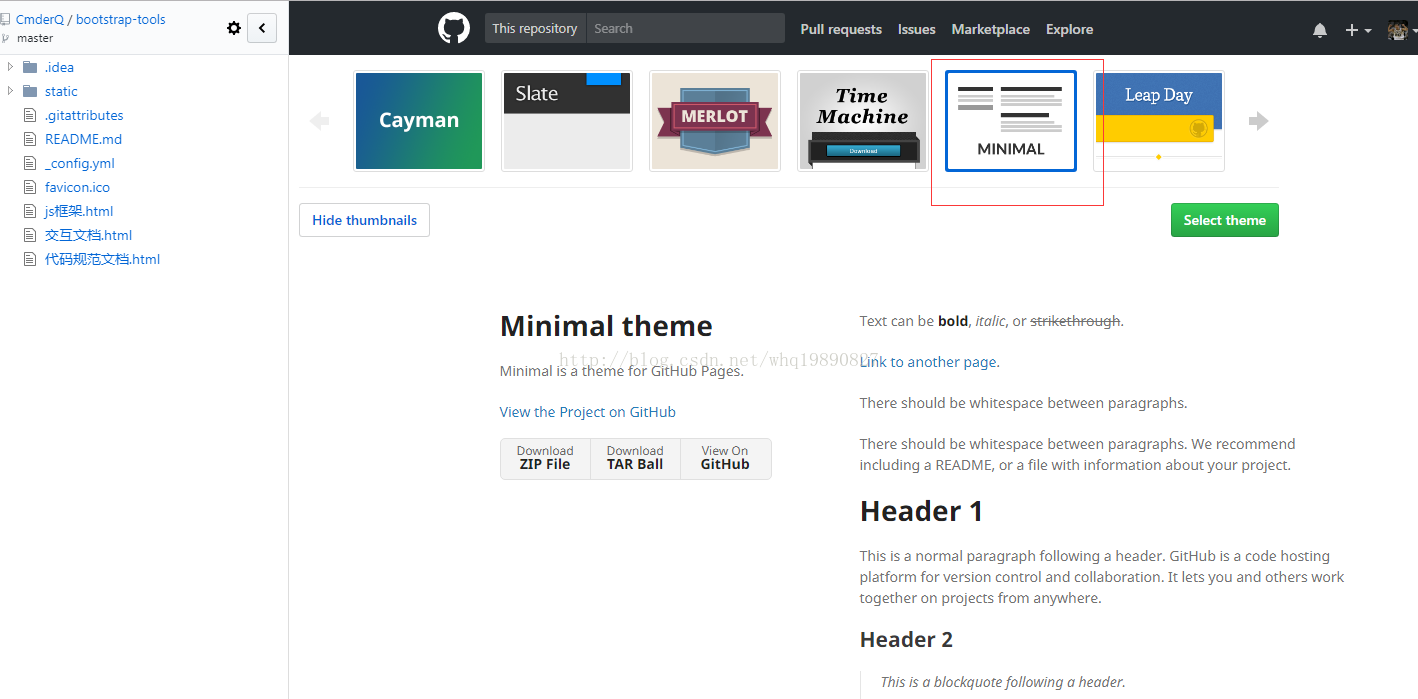This screenshot has width=1418, height=699.
Task: Click file icon next to README.md
Action: click(x=30, y=139)
